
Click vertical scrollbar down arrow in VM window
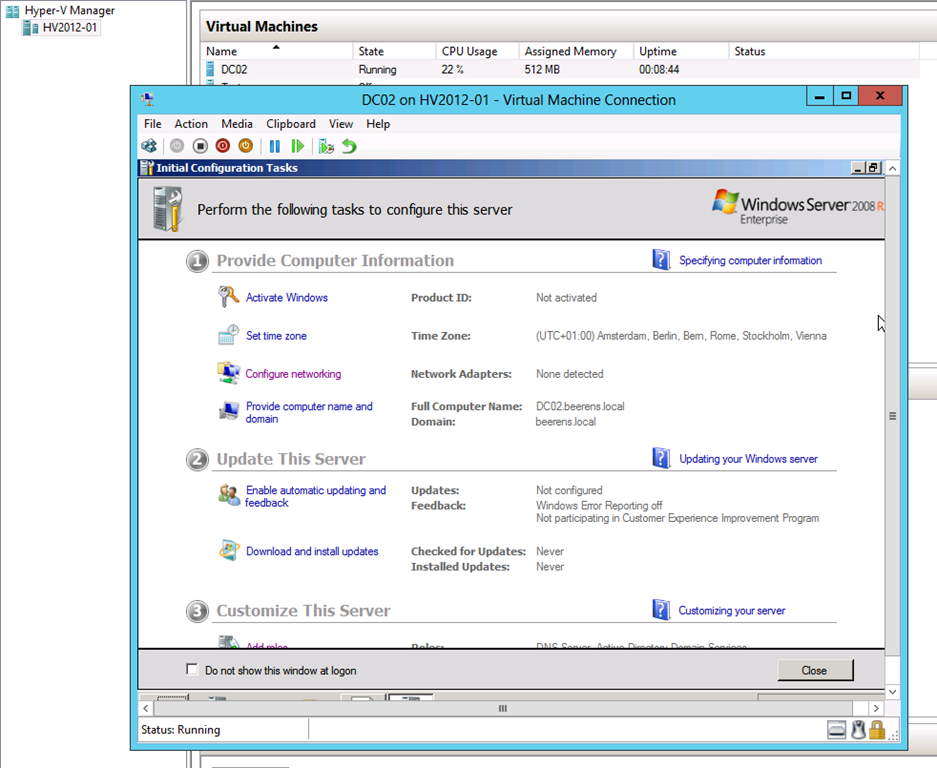click(893, 692)
